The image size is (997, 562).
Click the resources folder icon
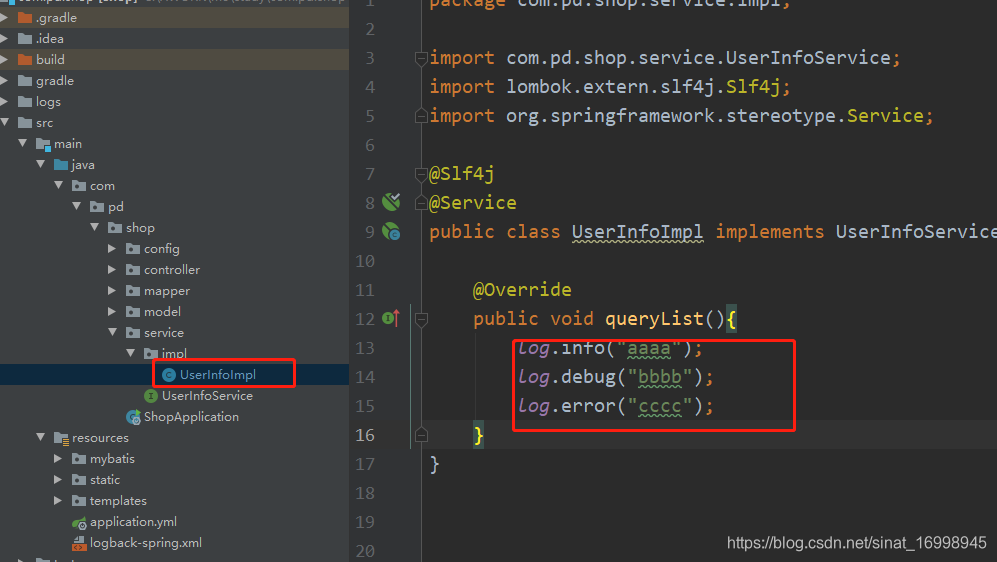click(x=61, y=438)
